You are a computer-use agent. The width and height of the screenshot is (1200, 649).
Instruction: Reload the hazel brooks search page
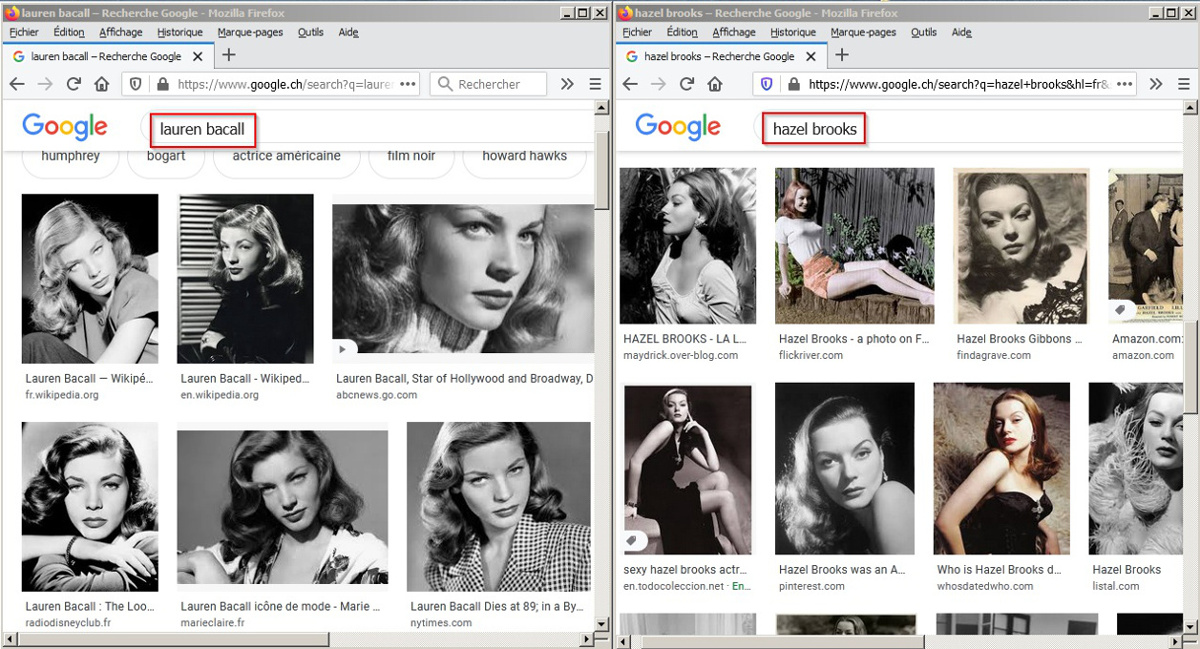687,84
